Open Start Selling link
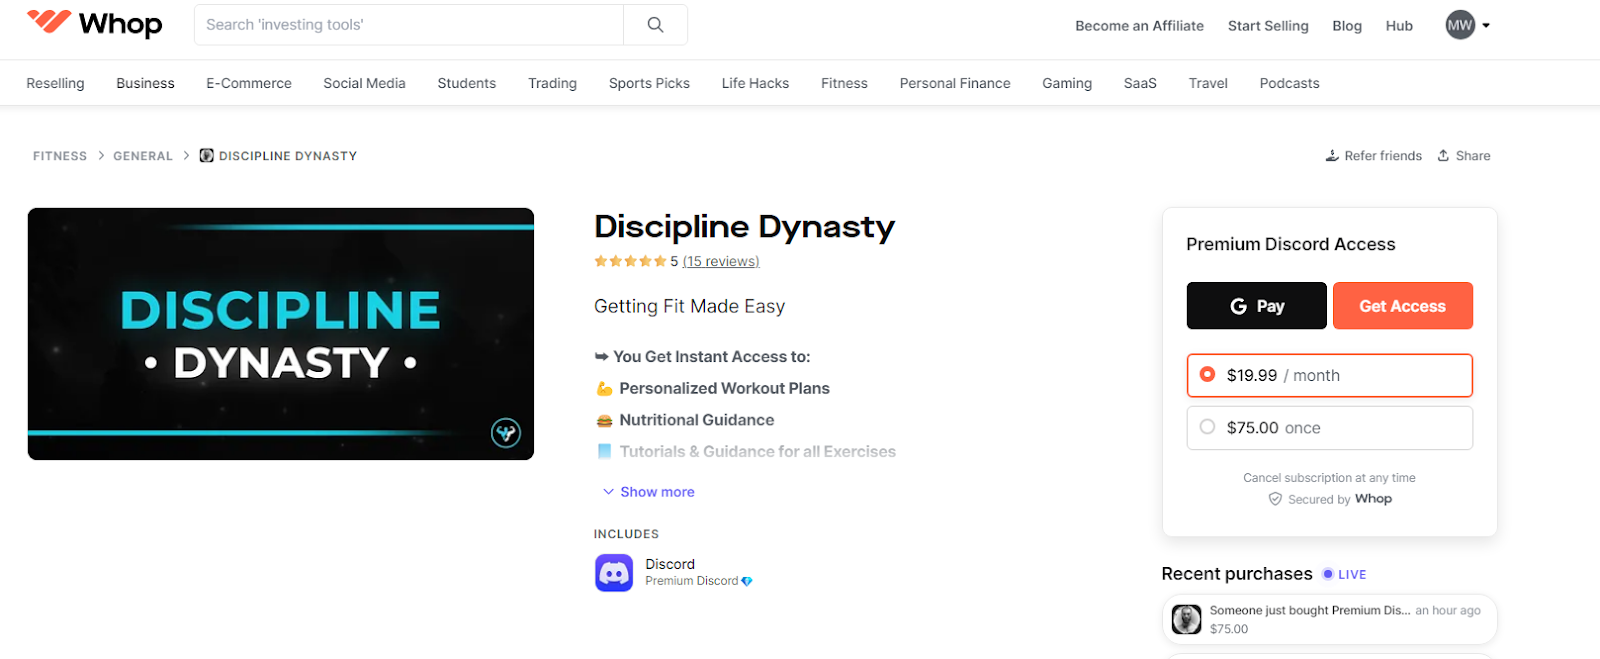The image size is (1600, 659). [x=1268, y=26]
